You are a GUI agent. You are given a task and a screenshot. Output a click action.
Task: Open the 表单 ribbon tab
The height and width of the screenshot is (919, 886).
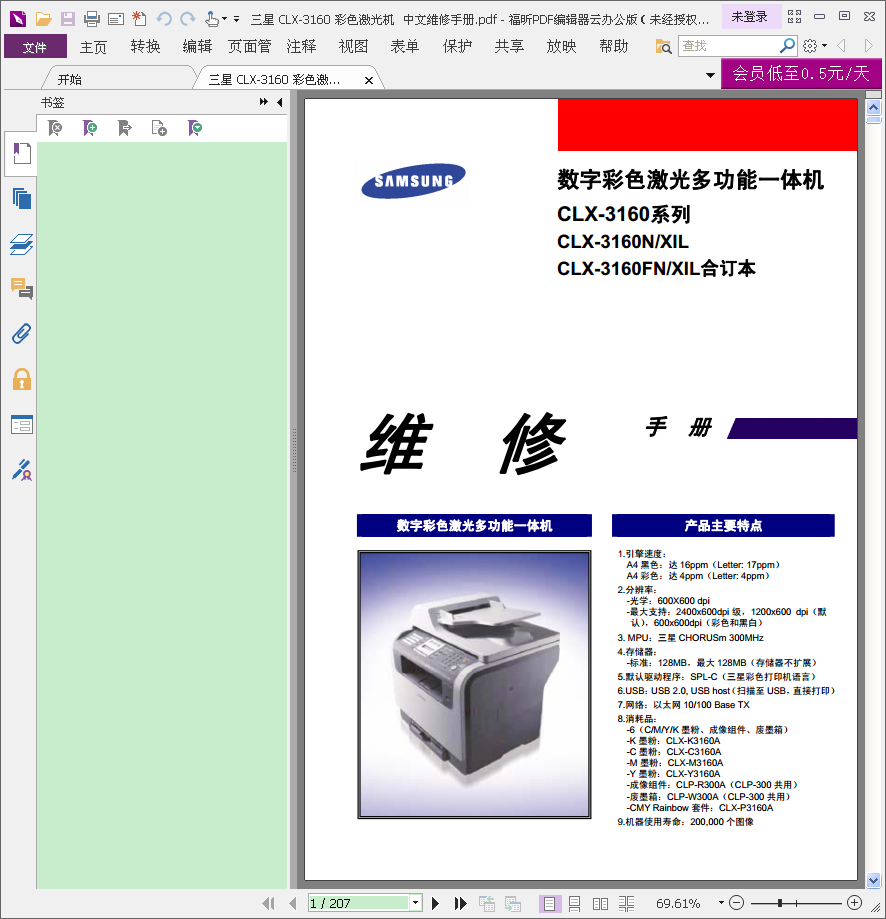pyautogui.click(x=405, y=46)
